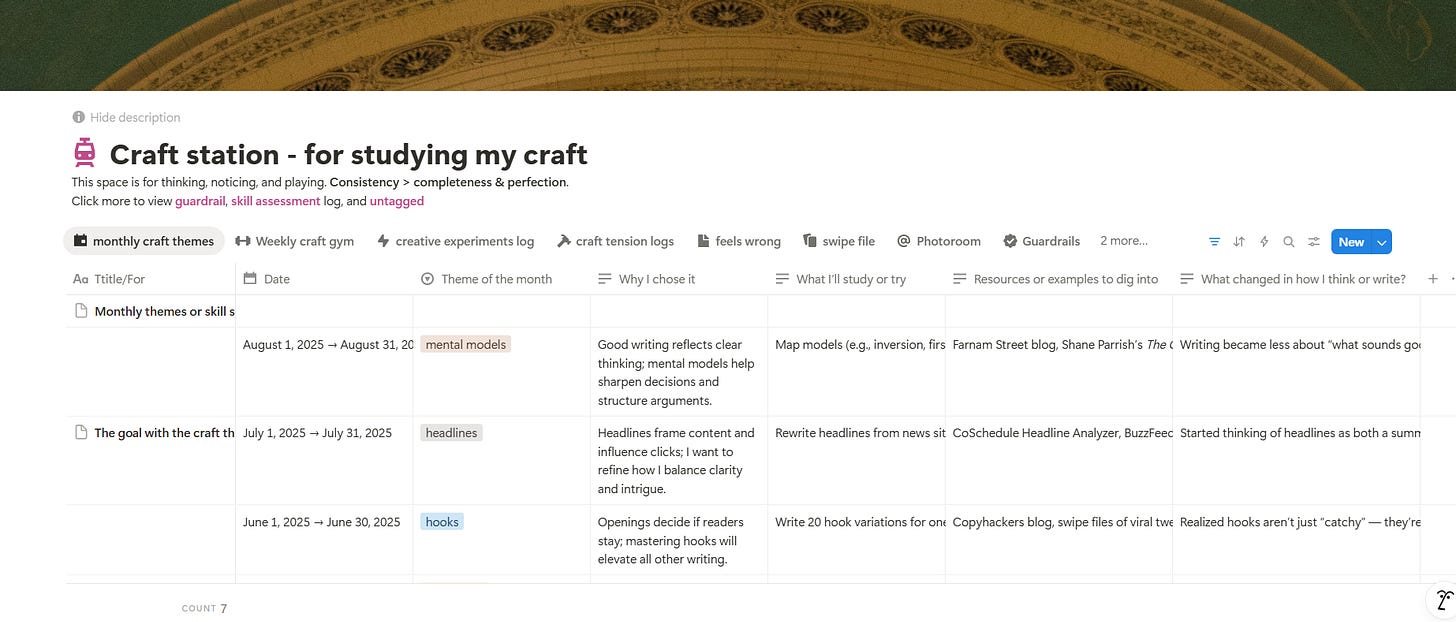Click the calendar icon in Date header
Screen dimensions: 1456x622
pos(250,279)
